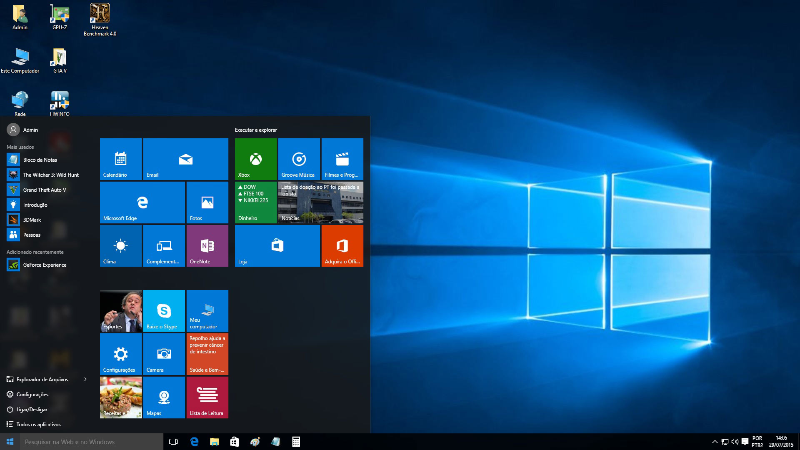
Task: Open the Store taskbar icon
Action: coord(235,442)
